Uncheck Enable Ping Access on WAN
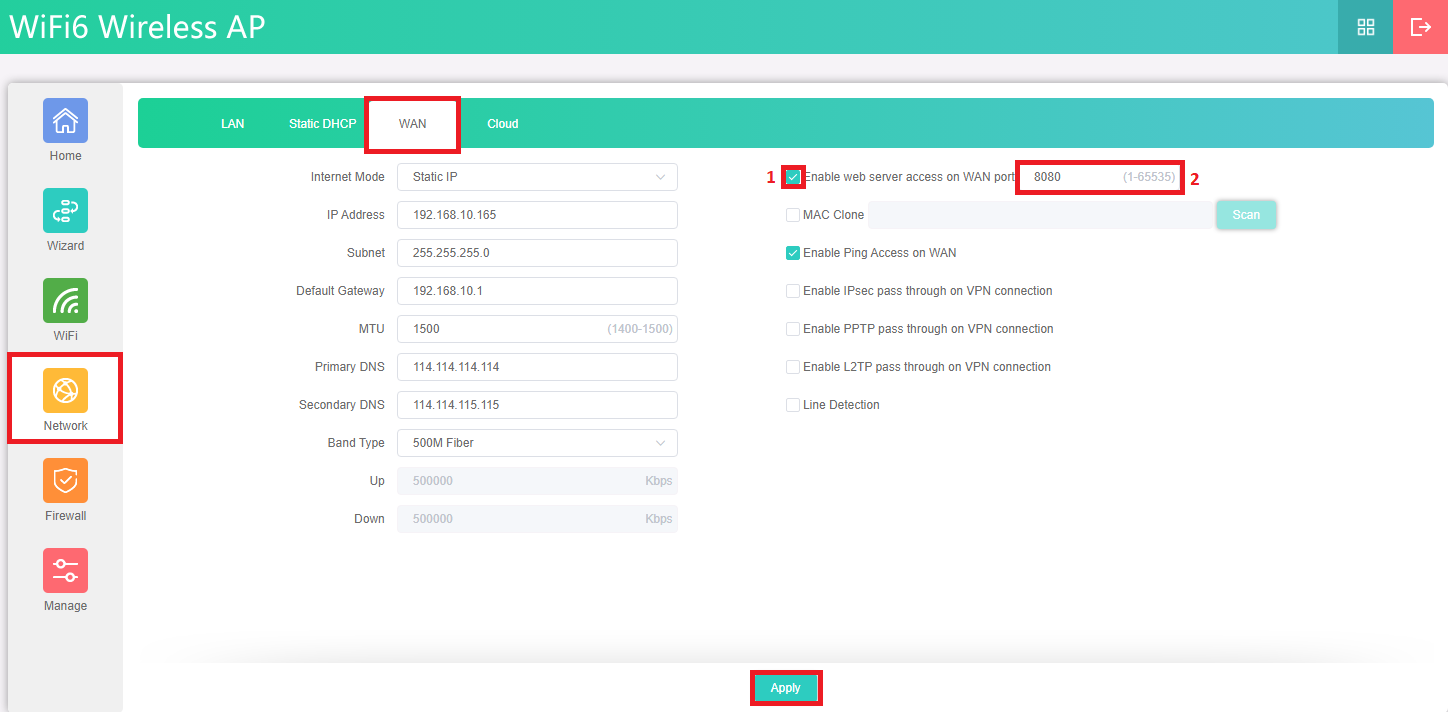Viewport: 1448px width, 712px height. (x=793, y=253)
